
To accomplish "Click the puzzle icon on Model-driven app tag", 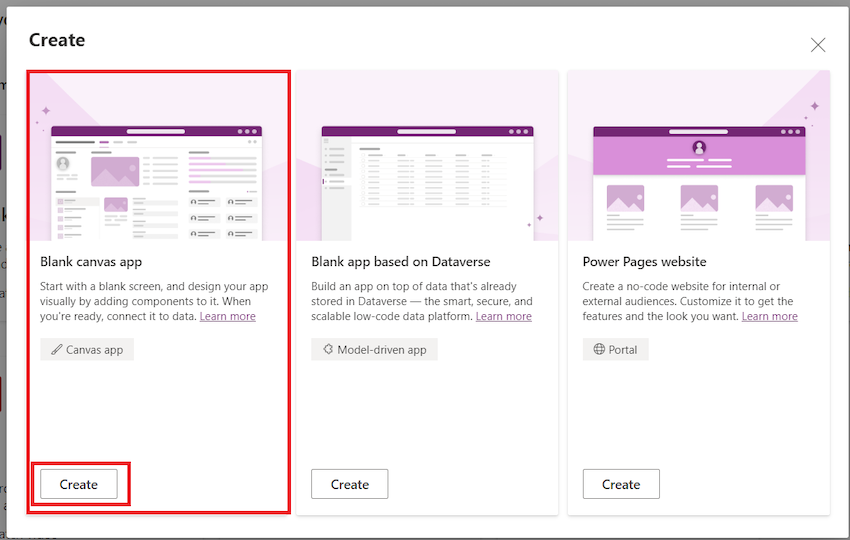I will coord(328,349).
